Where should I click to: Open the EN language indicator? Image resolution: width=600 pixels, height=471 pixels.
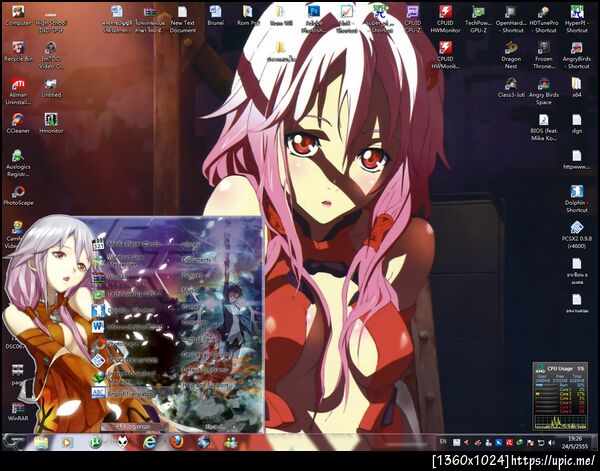tap(443, 442)
